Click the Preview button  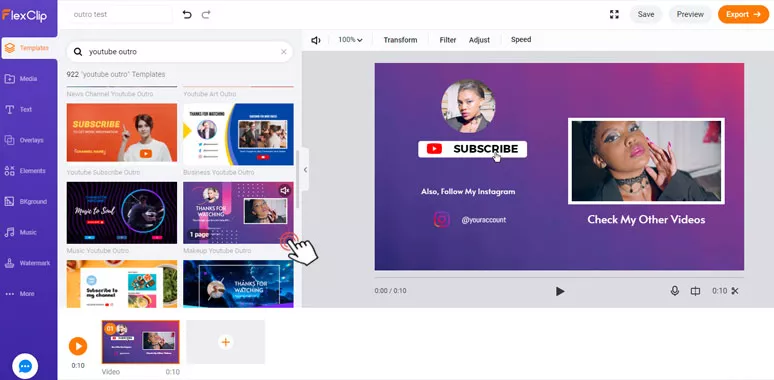click(x=690, y=14)
